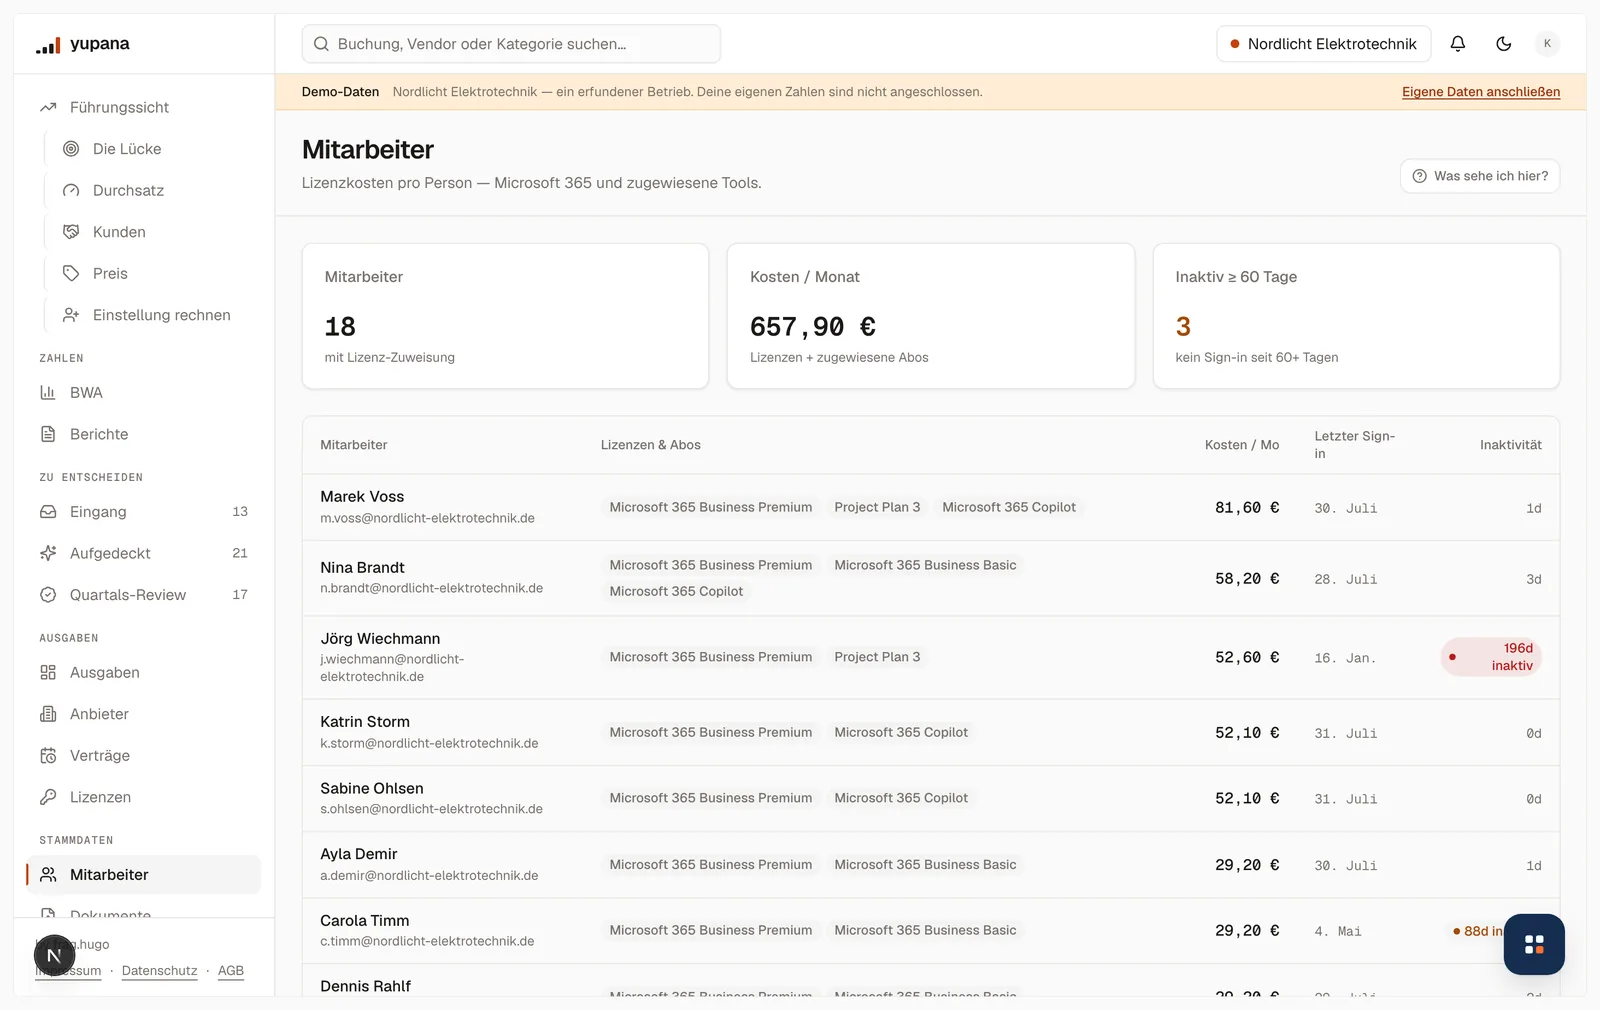Select employee Katrin Storm

[365, 722]
